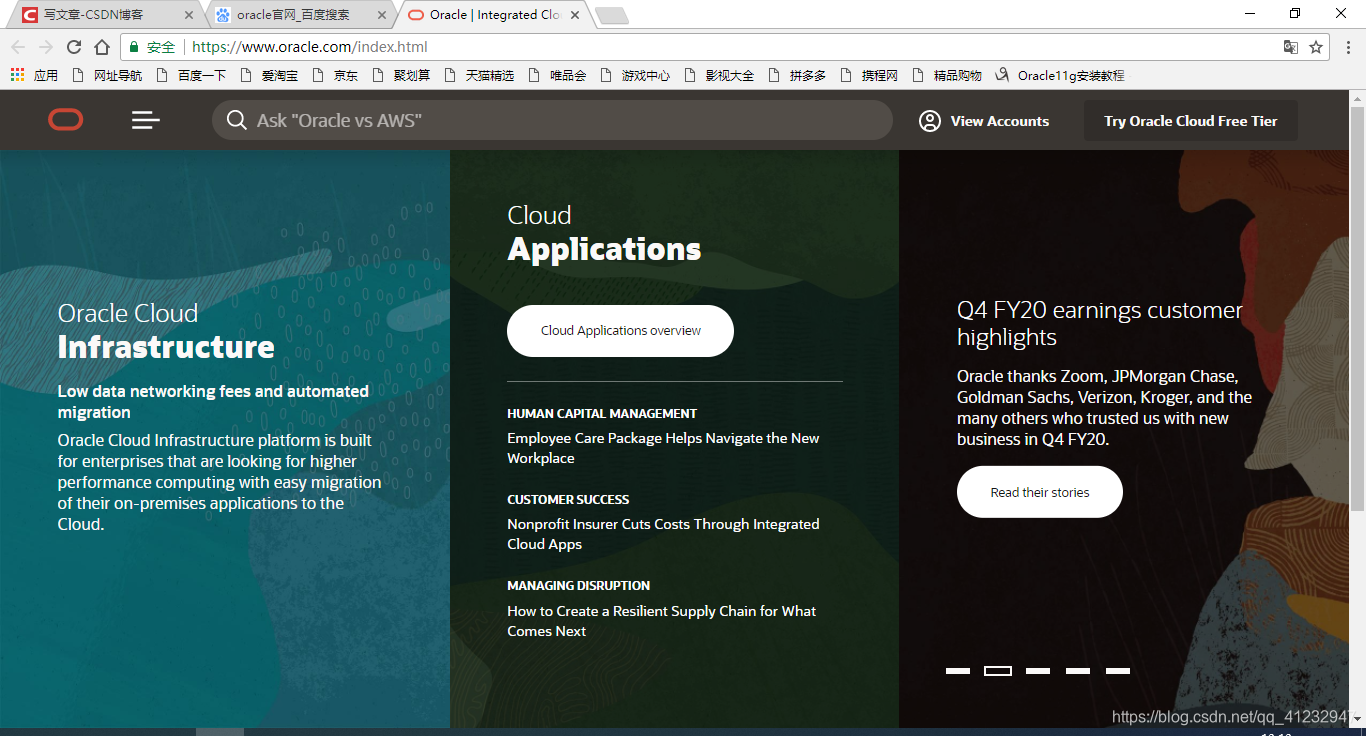This screenshot has width=1366, height=736.
Task: Open the 携程网 bookmark
Action: (x=870, y=75)
